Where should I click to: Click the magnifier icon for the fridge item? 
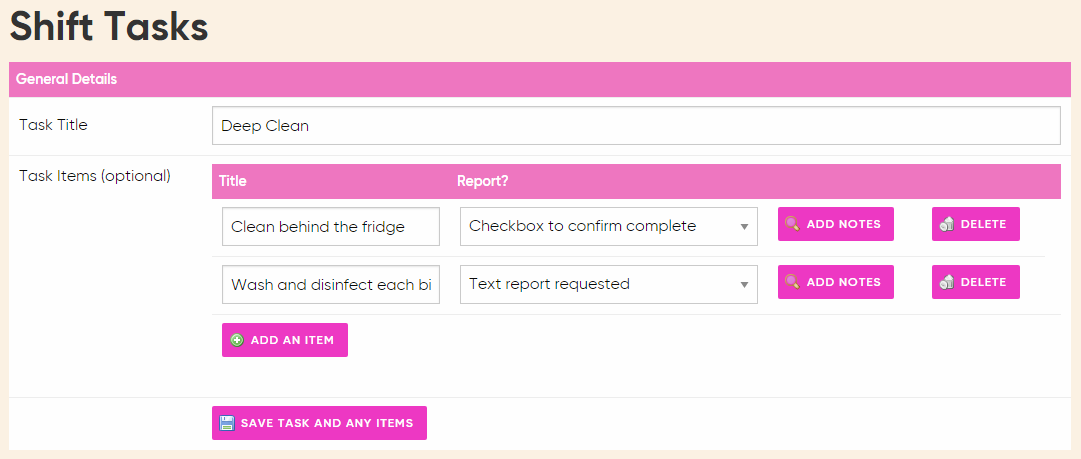(x=792, y=224)
